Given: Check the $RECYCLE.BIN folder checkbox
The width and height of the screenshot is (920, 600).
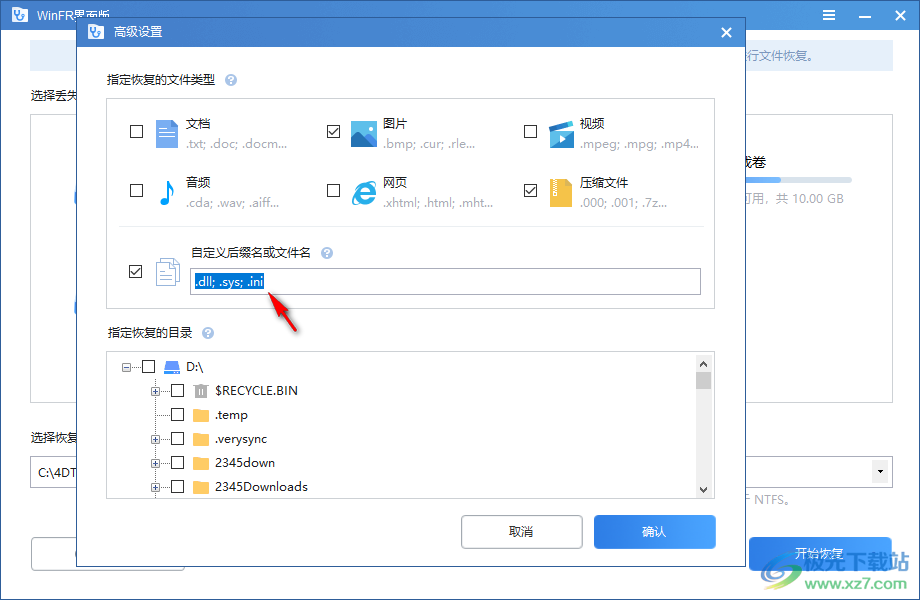Looking at the screenshot, I should pos(177,390).
